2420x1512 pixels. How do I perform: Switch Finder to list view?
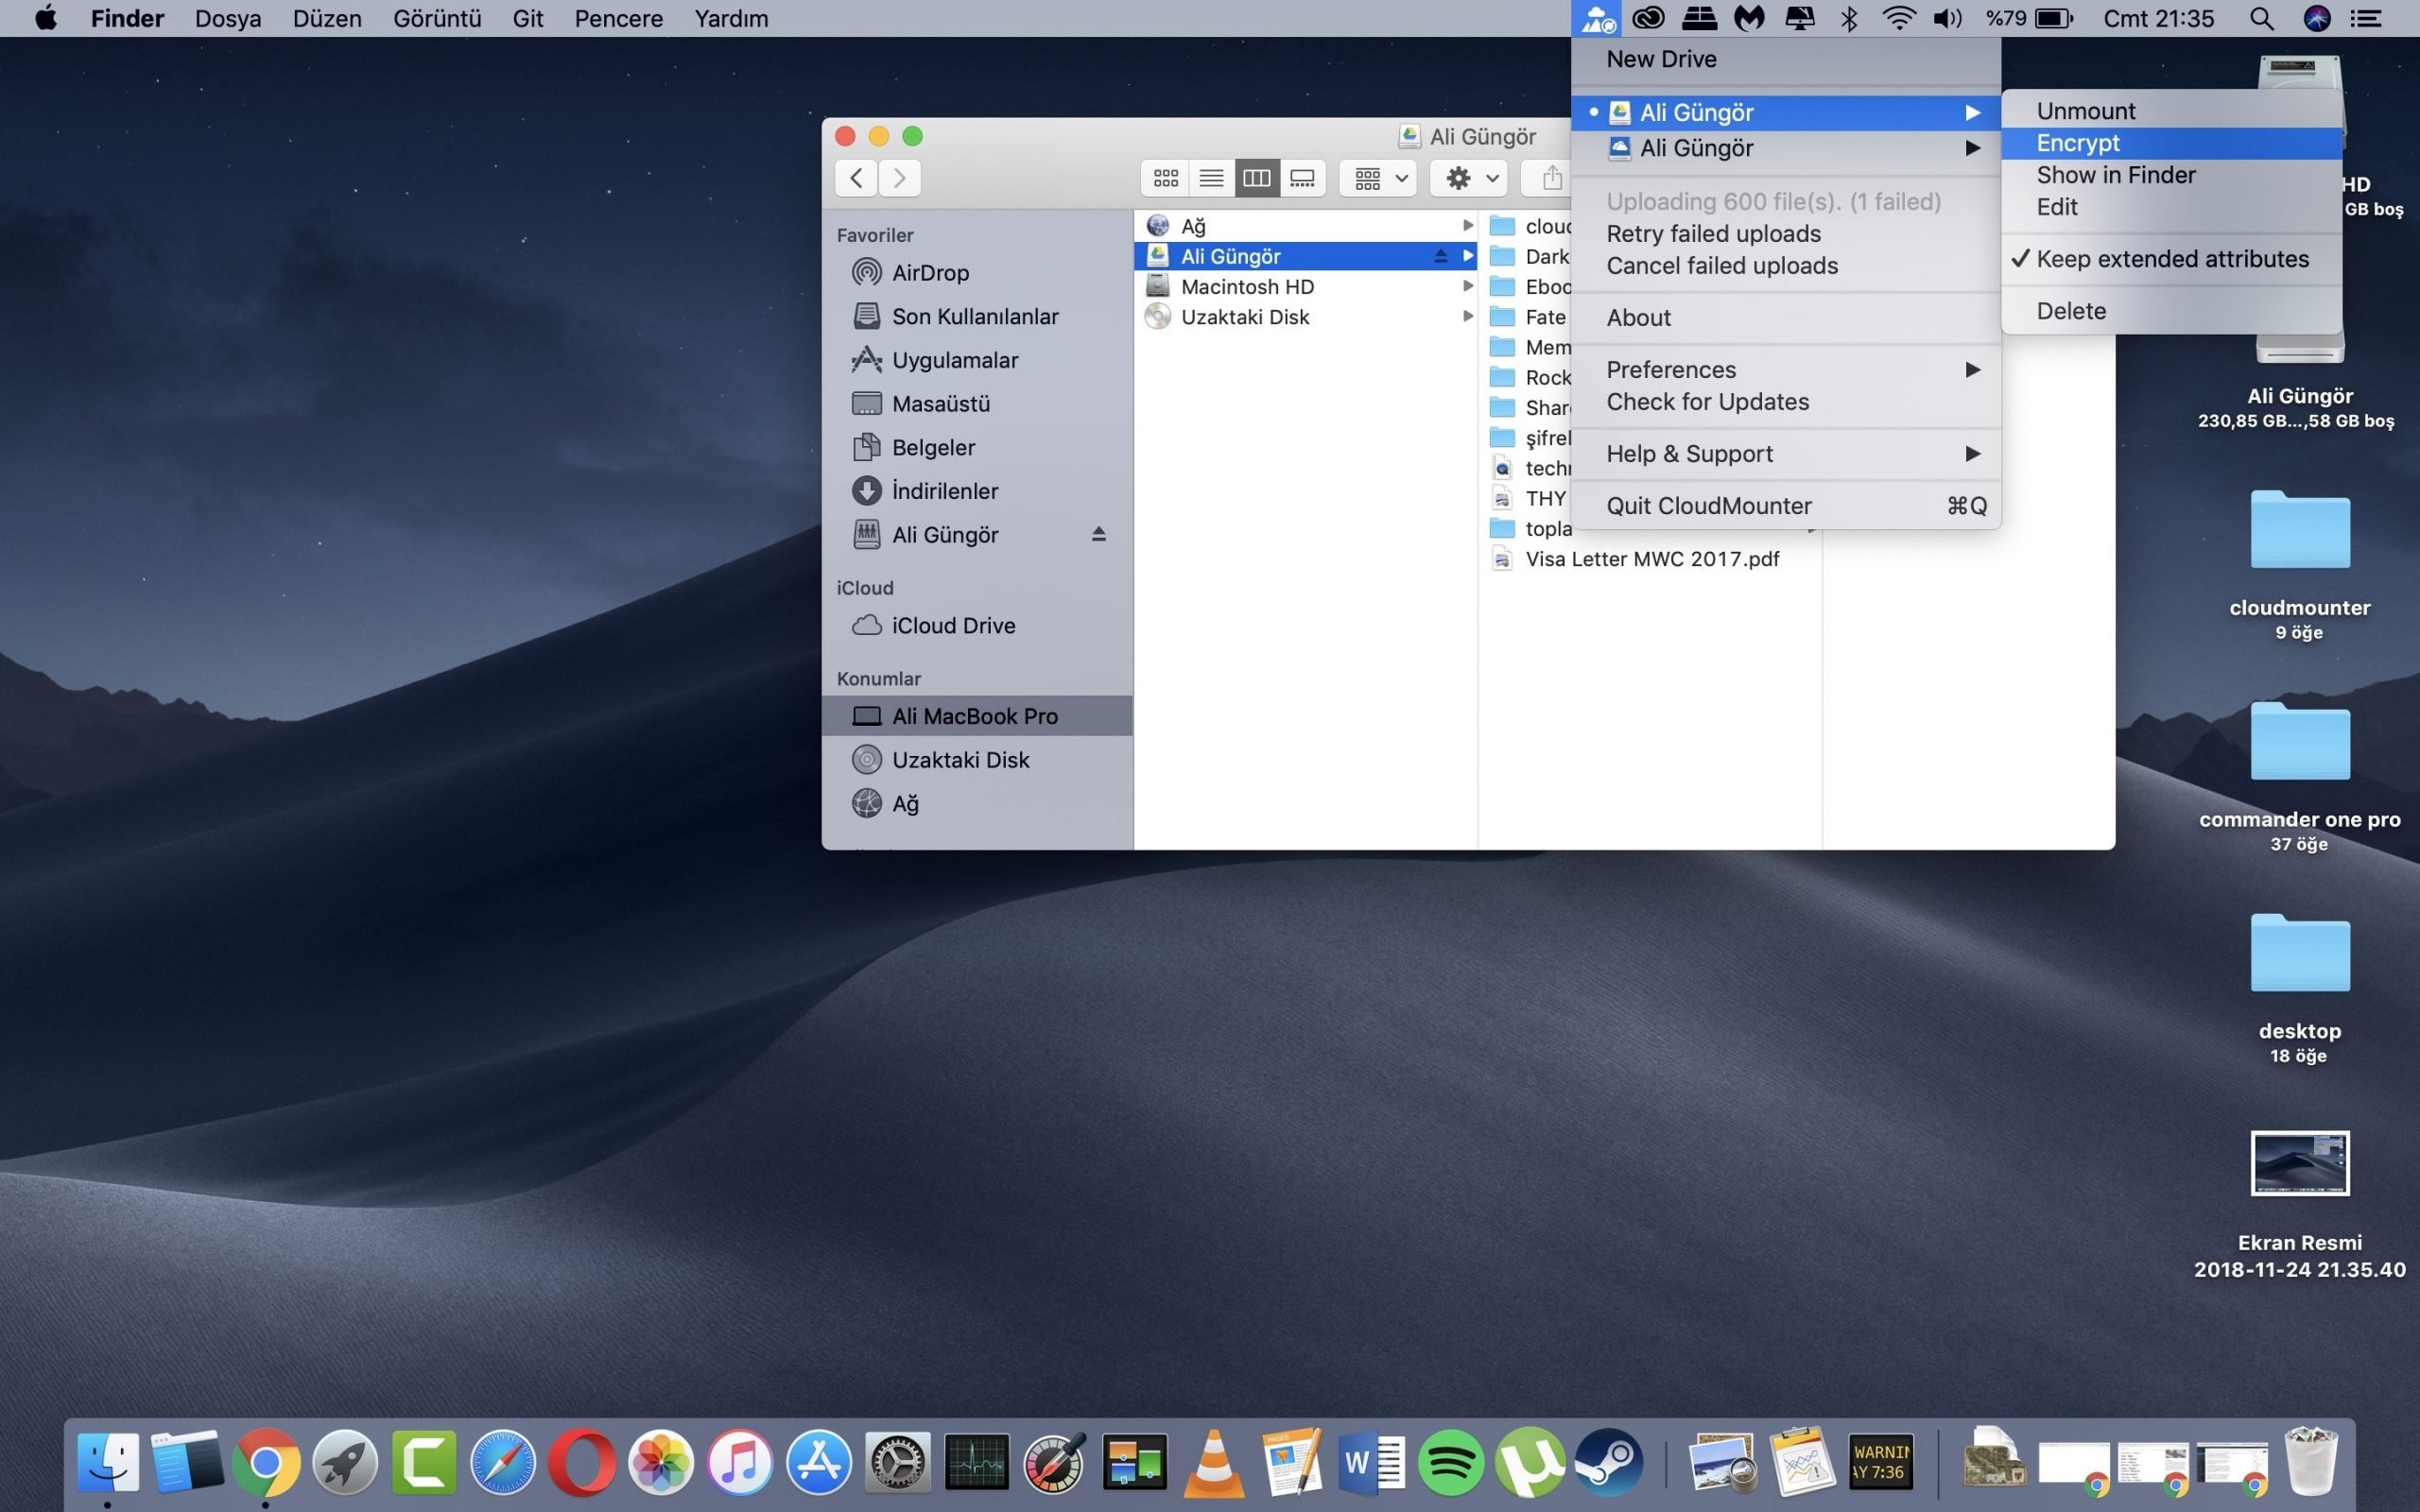[1211, 178]
